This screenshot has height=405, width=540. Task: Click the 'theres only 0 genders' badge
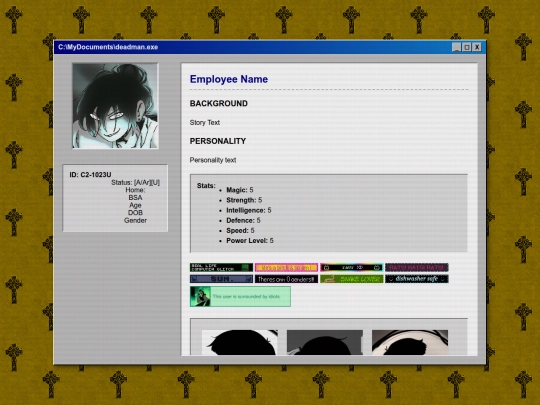286,279
